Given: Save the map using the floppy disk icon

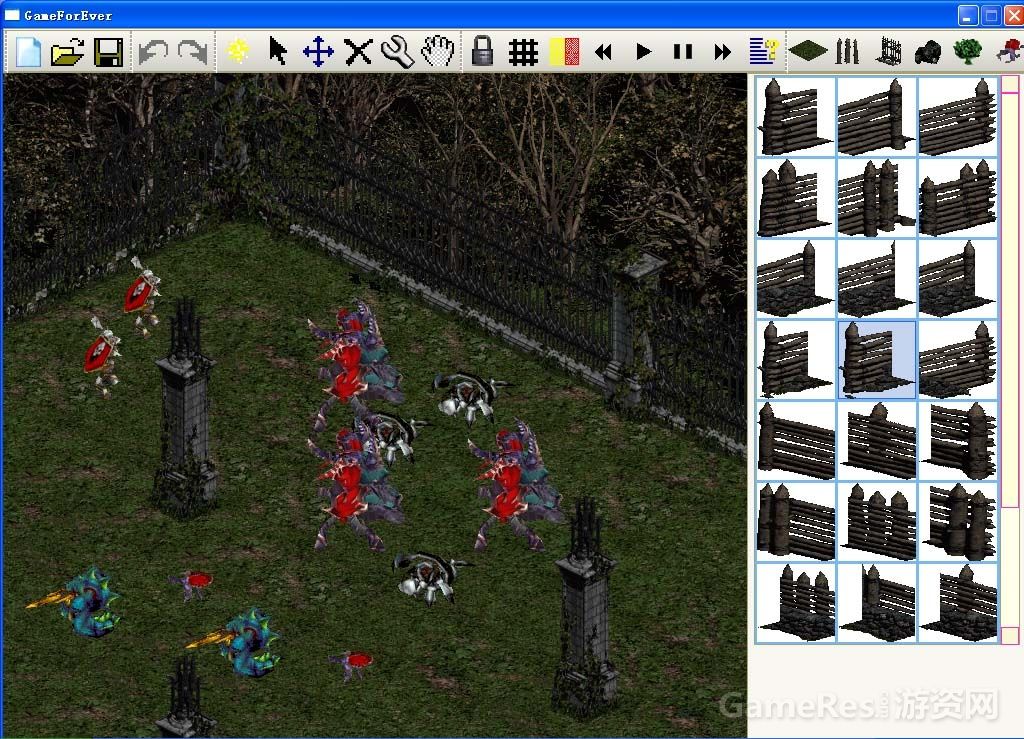Looking at the screenshot, I should [108, 51].
